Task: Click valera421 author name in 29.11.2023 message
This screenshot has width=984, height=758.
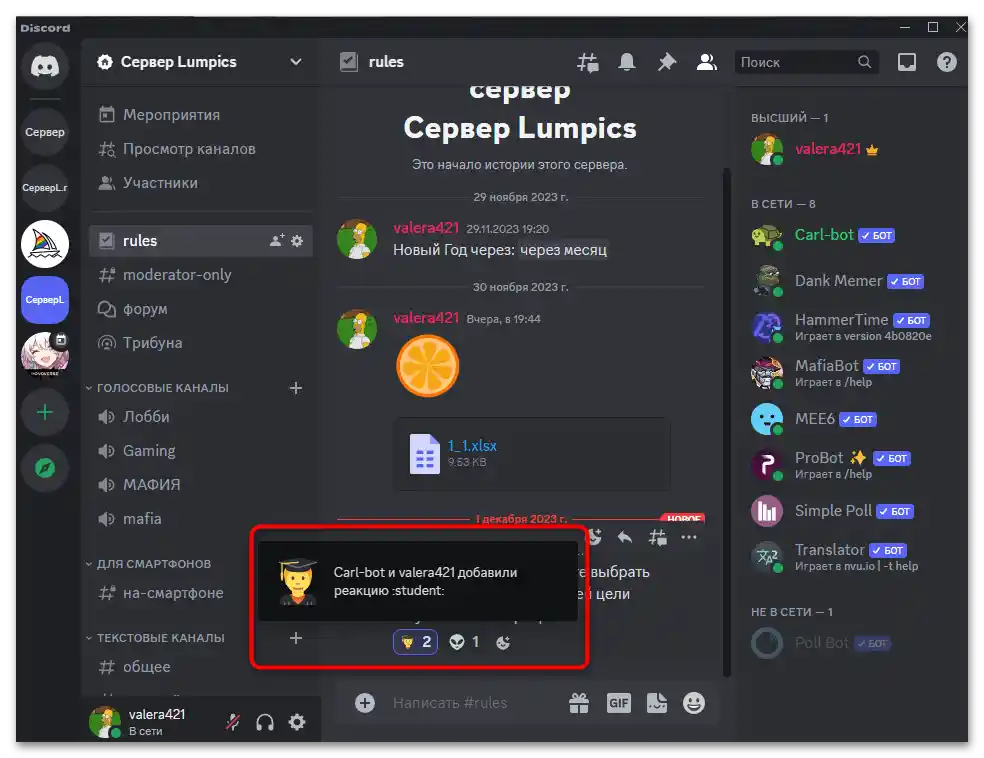Action: (426, 228)
